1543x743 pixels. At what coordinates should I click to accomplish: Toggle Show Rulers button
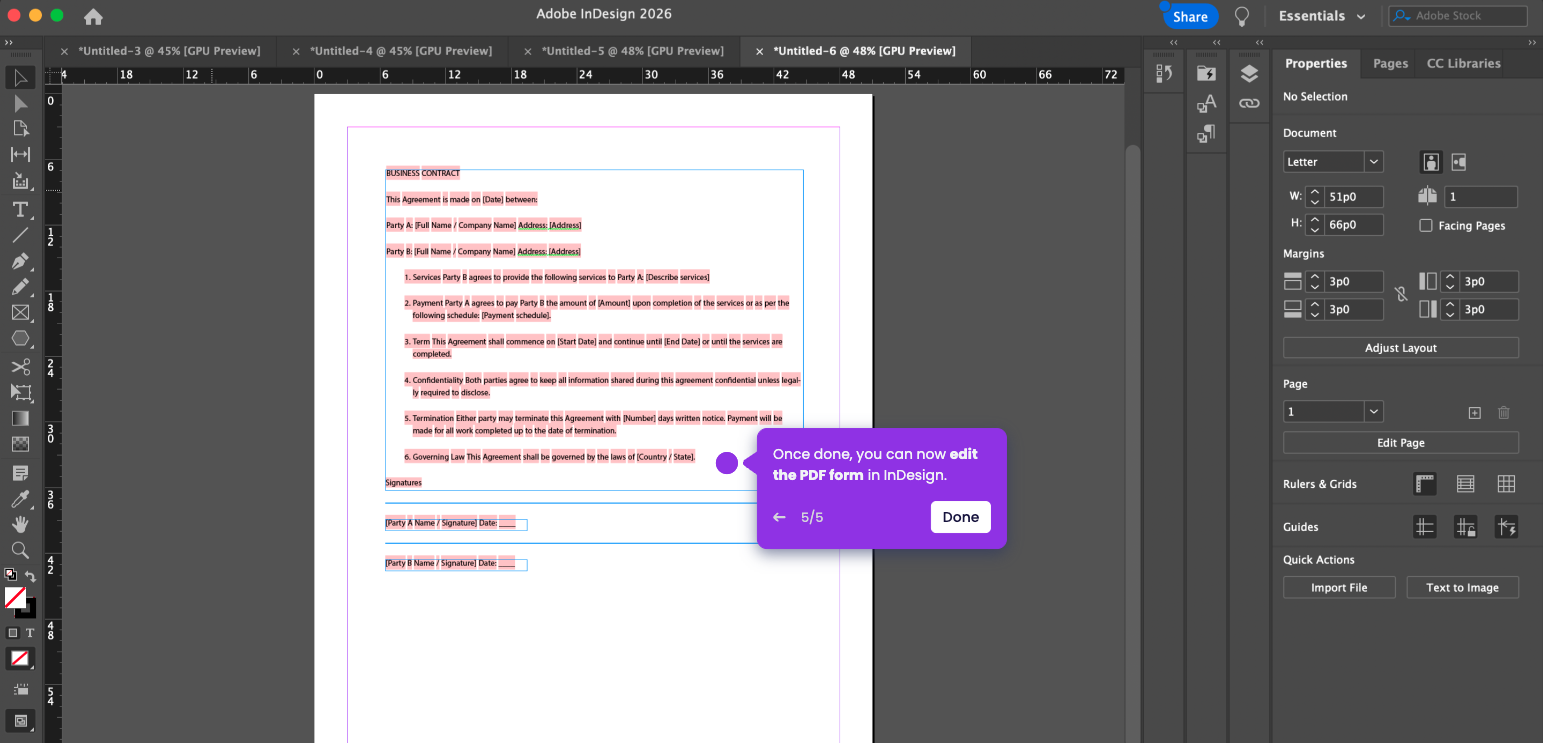(1425, 484)
